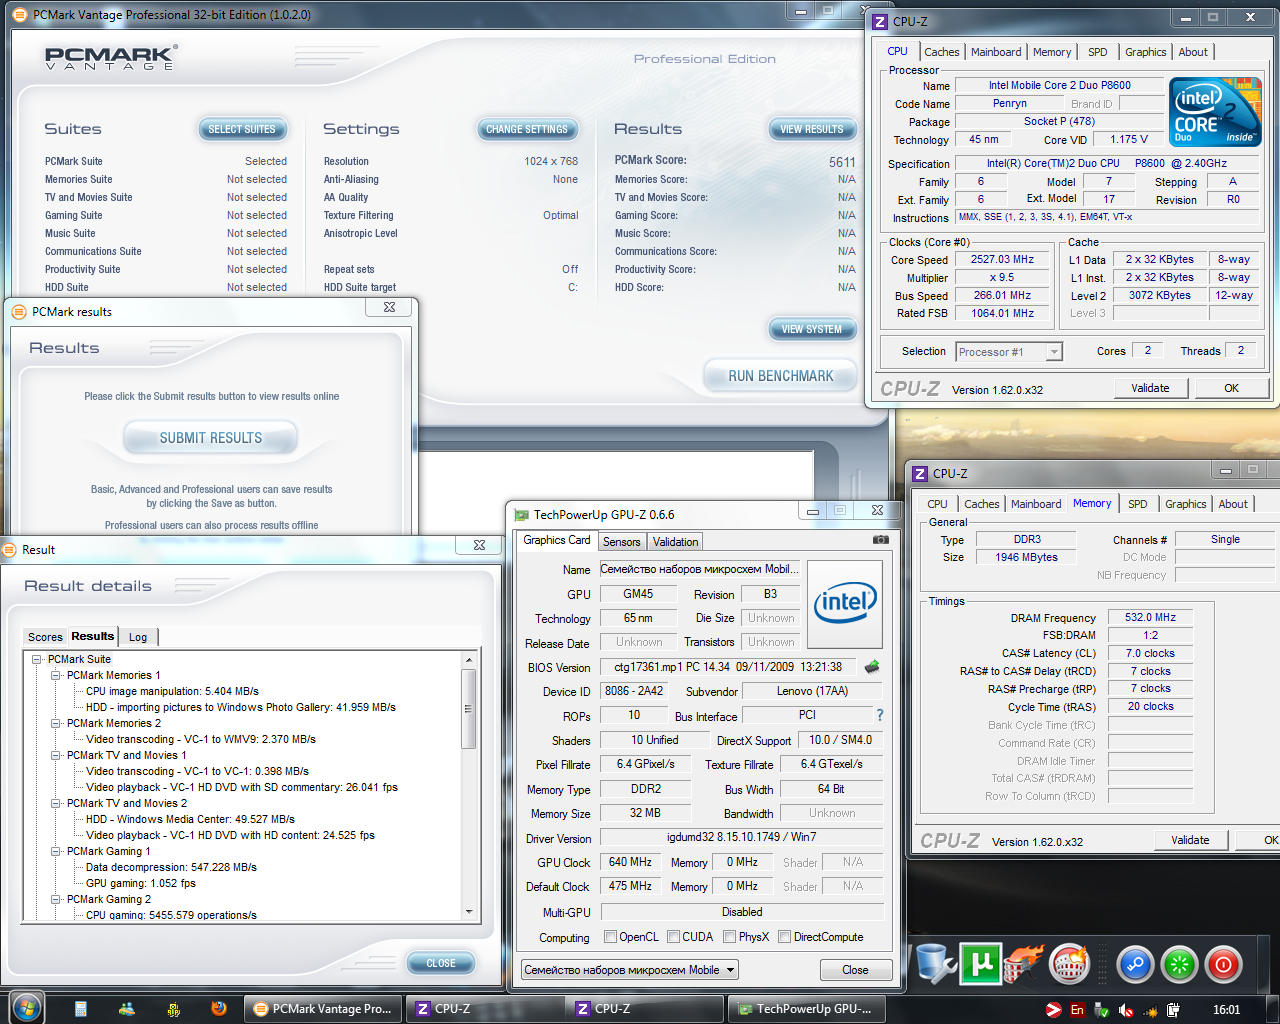Open the Graphics tab in bottom CPU-Z window
Viewport: 1280px width, 1024px height.
[1185, 504]
